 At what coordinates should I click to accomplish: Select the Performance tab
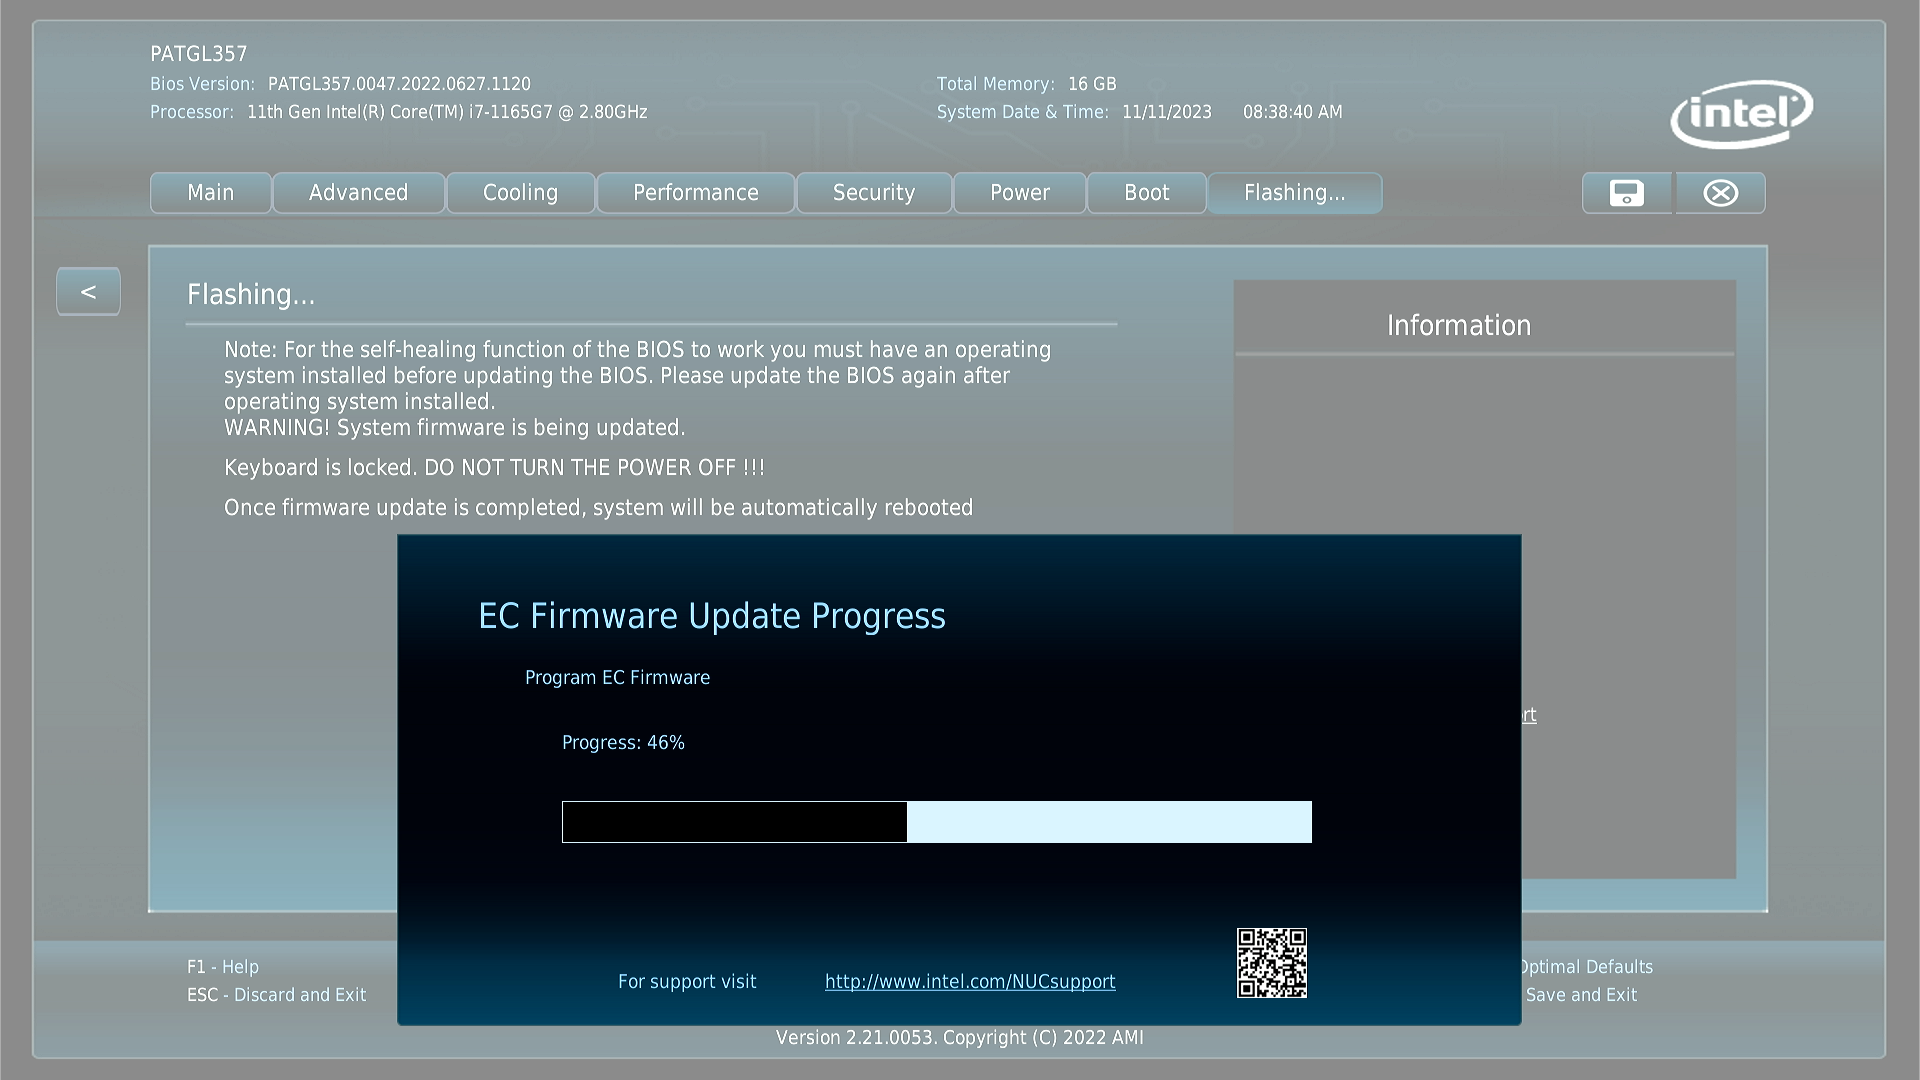pyautogui.click(x=695, y=193)
